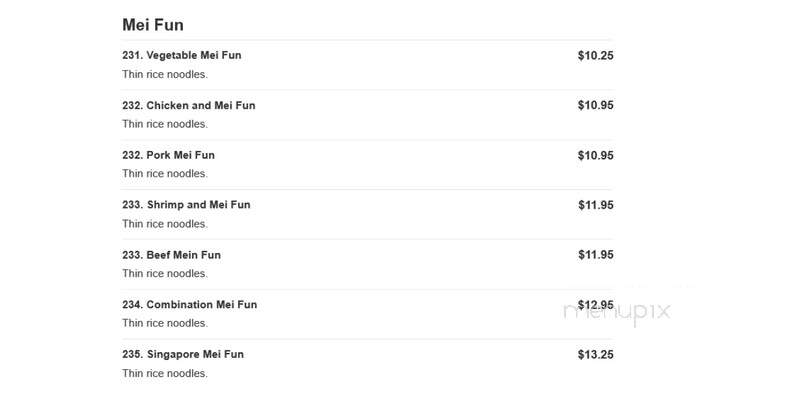Click the $11.95 Beef Mein Fun price
The image size is (796, 394).
[595, 255]
